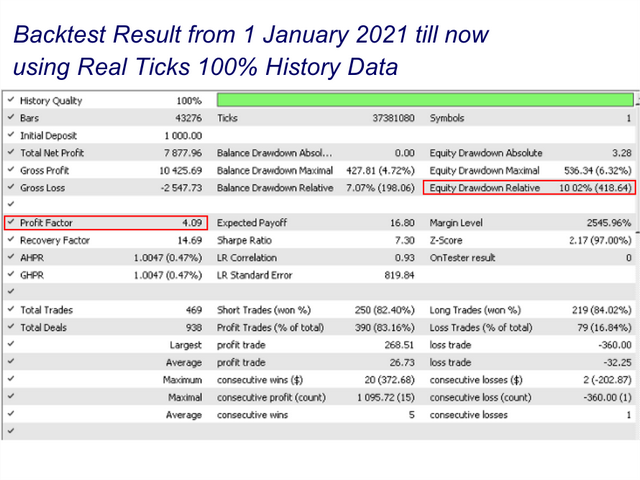Select the consecutive wins value 20 (372.68)

(389, 380)
